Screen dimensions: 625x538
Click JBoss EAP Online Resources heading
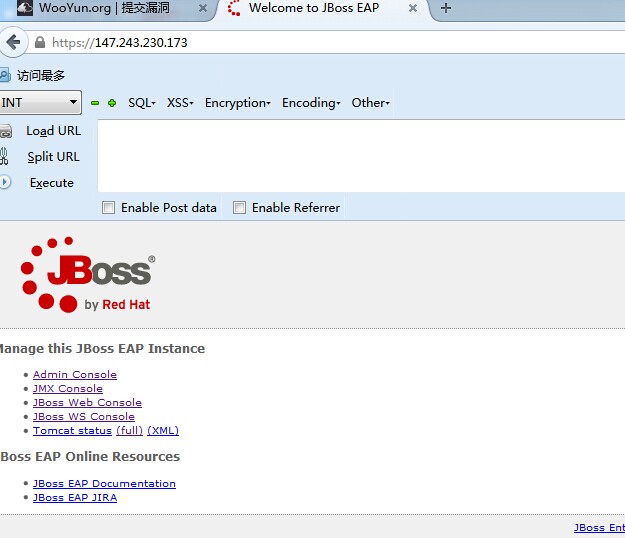(90, 456)
